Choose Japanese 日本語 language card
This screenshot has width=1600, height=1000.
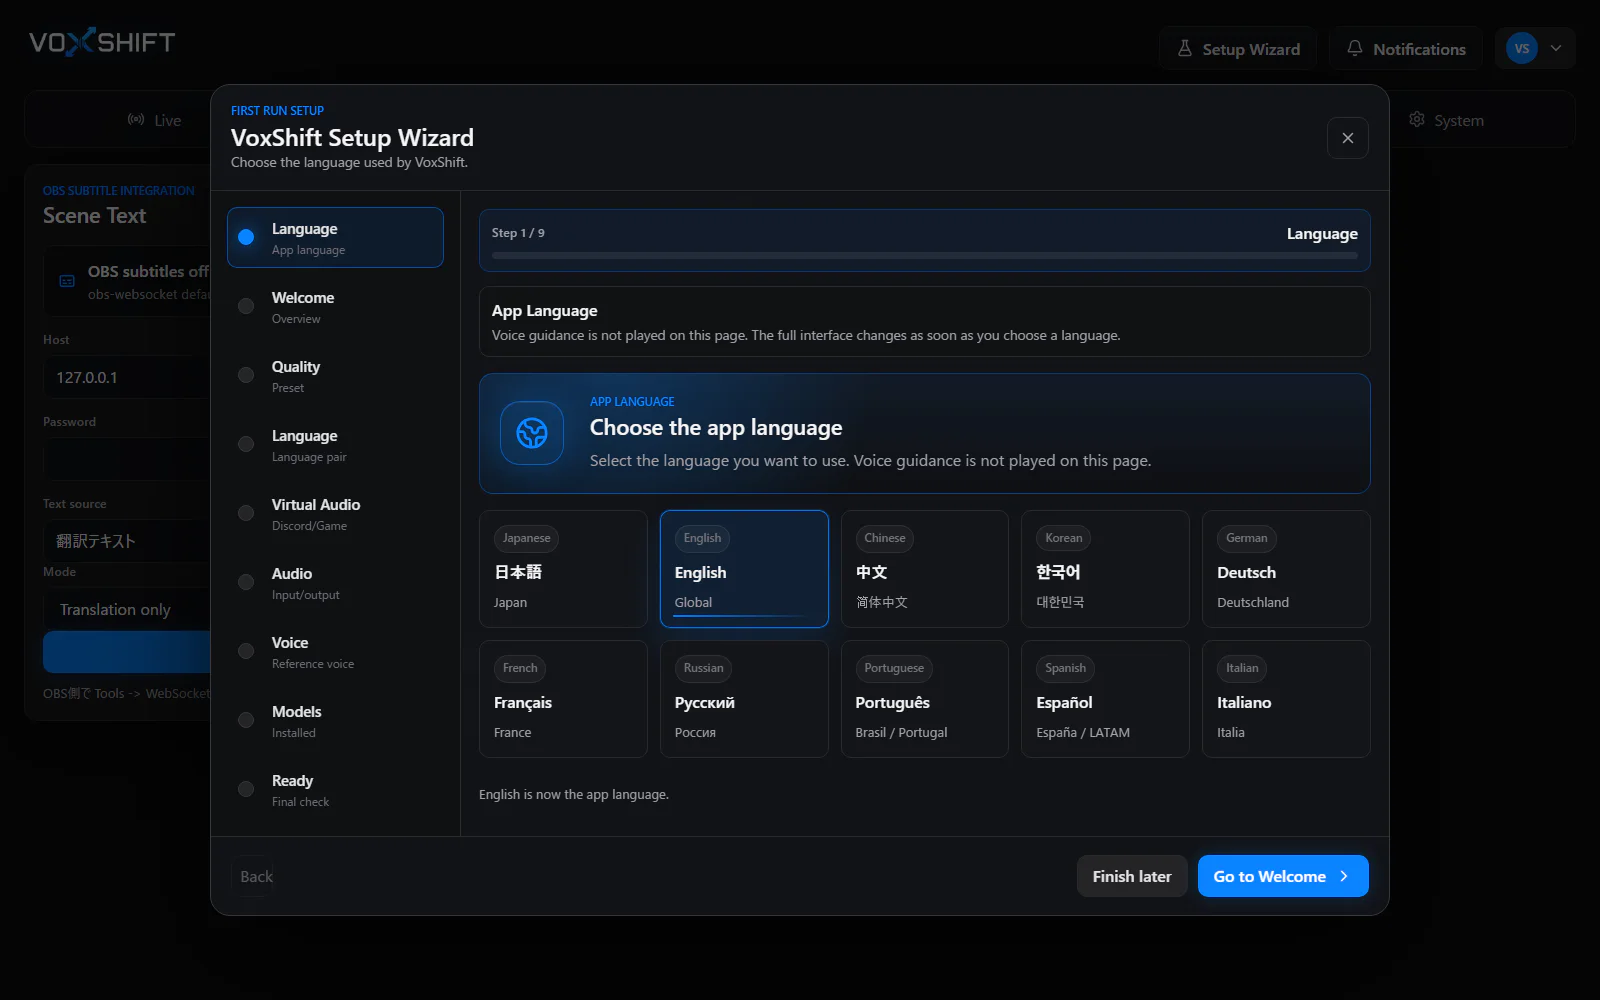pyautogui.click(x=563, y=569)
